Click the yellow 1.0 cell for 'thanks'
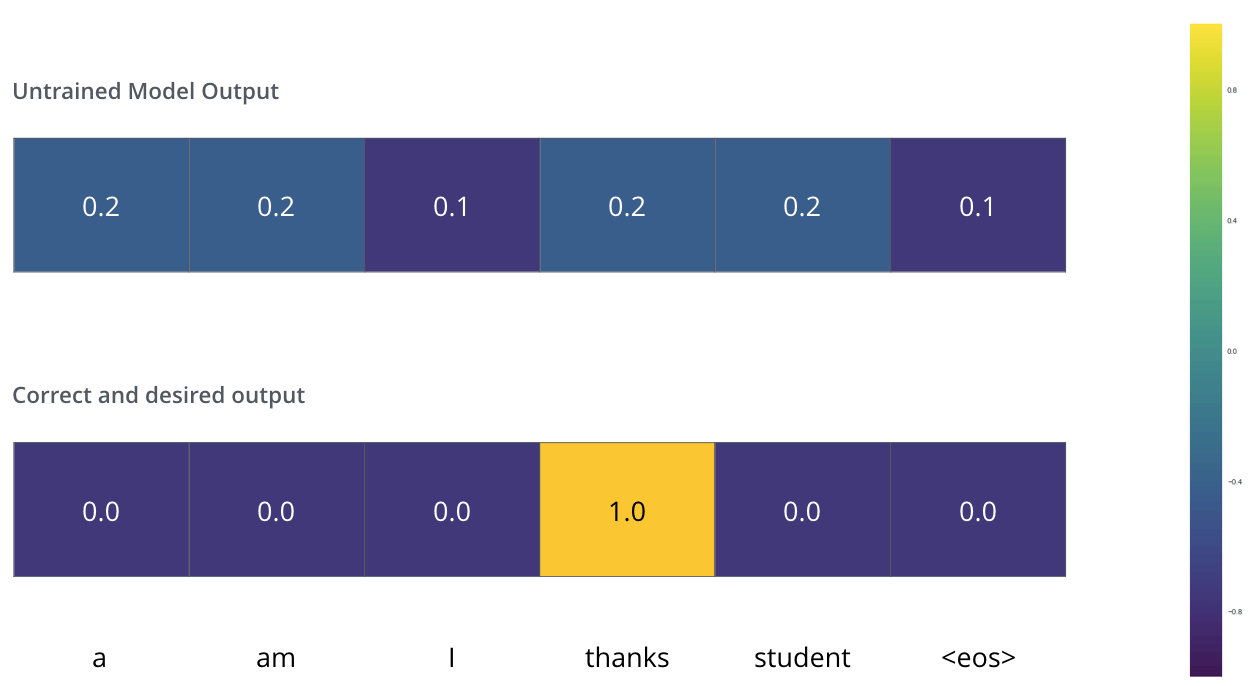The image size is (1258, 686). point(627,509)
